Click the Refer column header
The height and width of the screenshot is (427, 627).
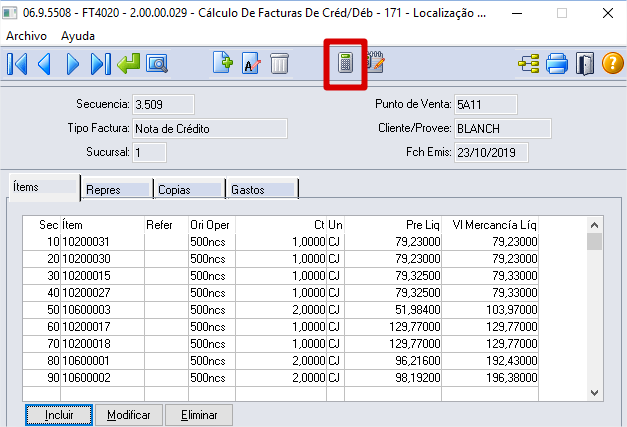pos(166,225)
